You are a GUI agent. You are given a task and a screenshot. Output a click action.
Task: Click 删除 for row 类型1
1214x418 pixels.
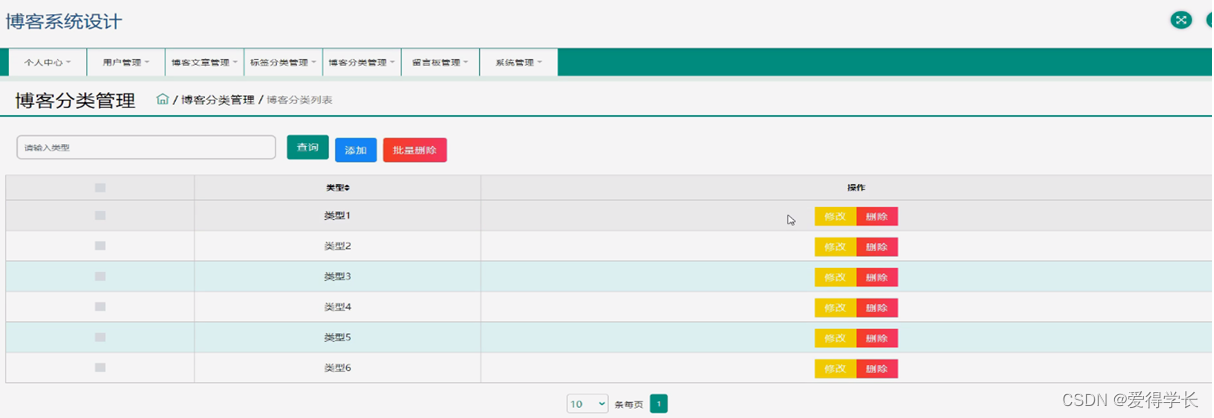pos(877,216)
